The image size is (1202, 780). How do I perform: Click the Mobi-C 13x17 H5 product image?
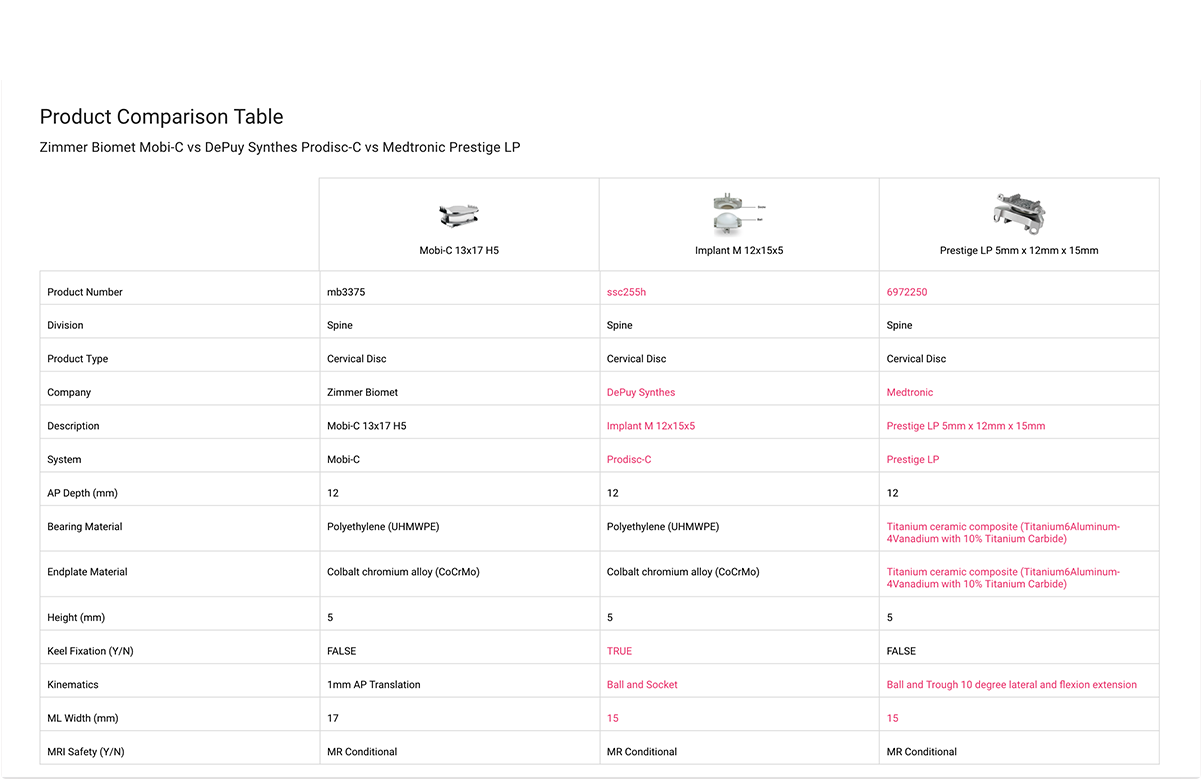459,214
